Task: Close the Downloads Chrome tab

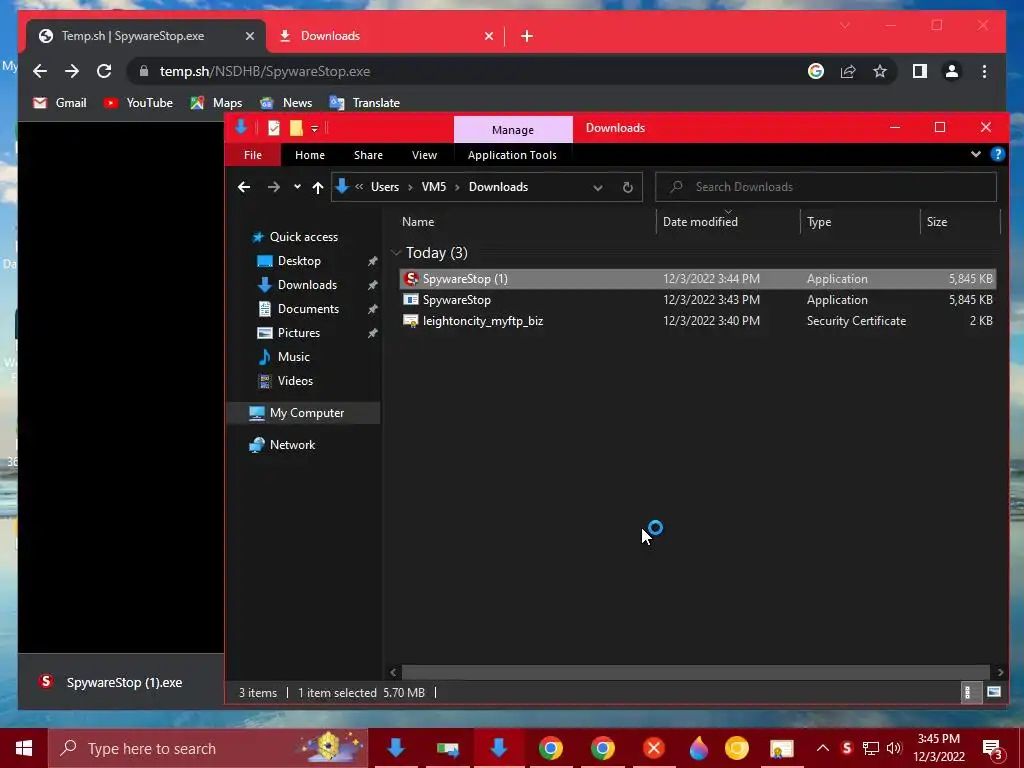Action: tap(488, 36)
